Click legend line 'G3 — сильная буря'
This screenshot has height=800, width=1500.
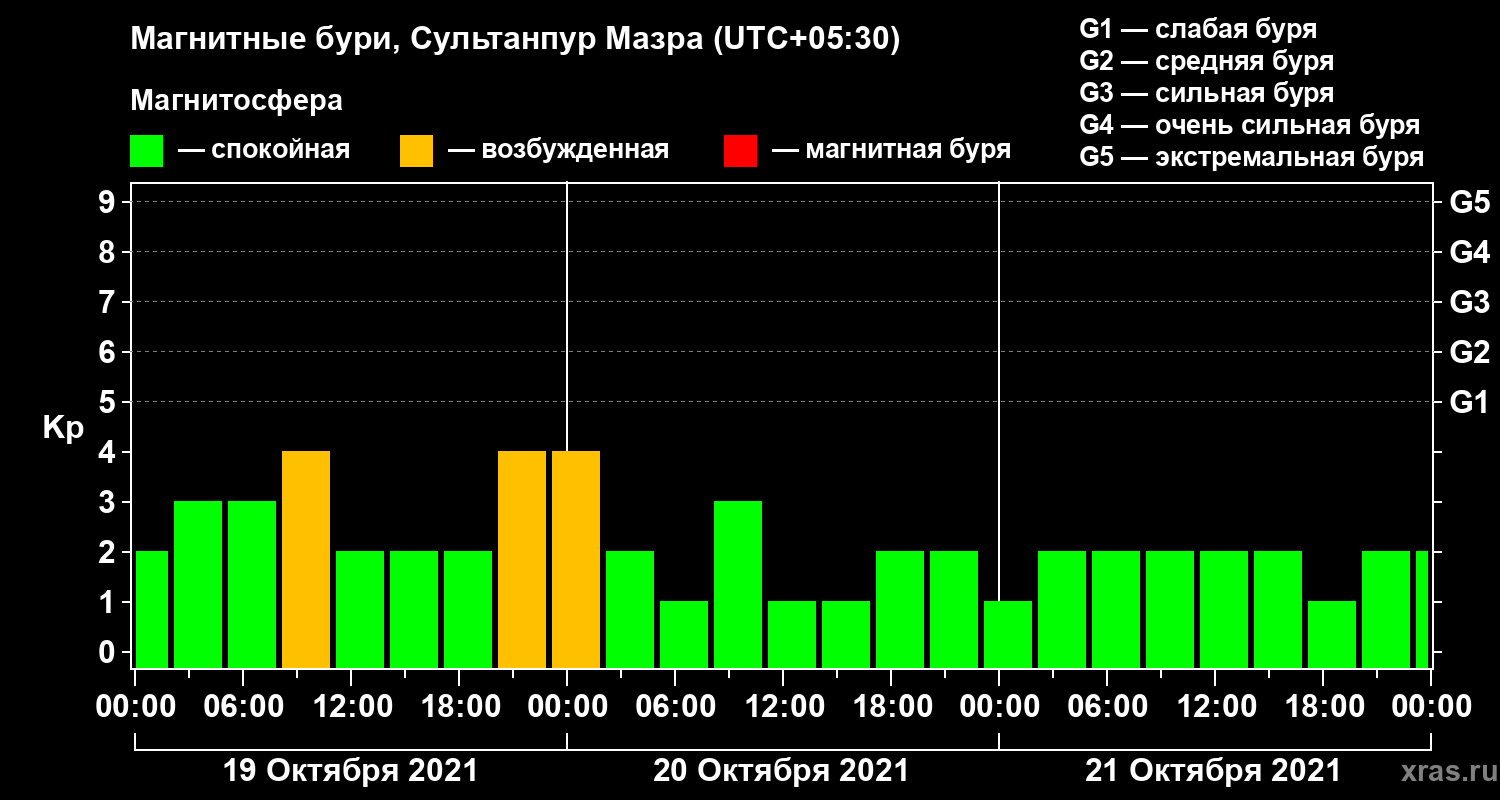tap(1206, 93)
